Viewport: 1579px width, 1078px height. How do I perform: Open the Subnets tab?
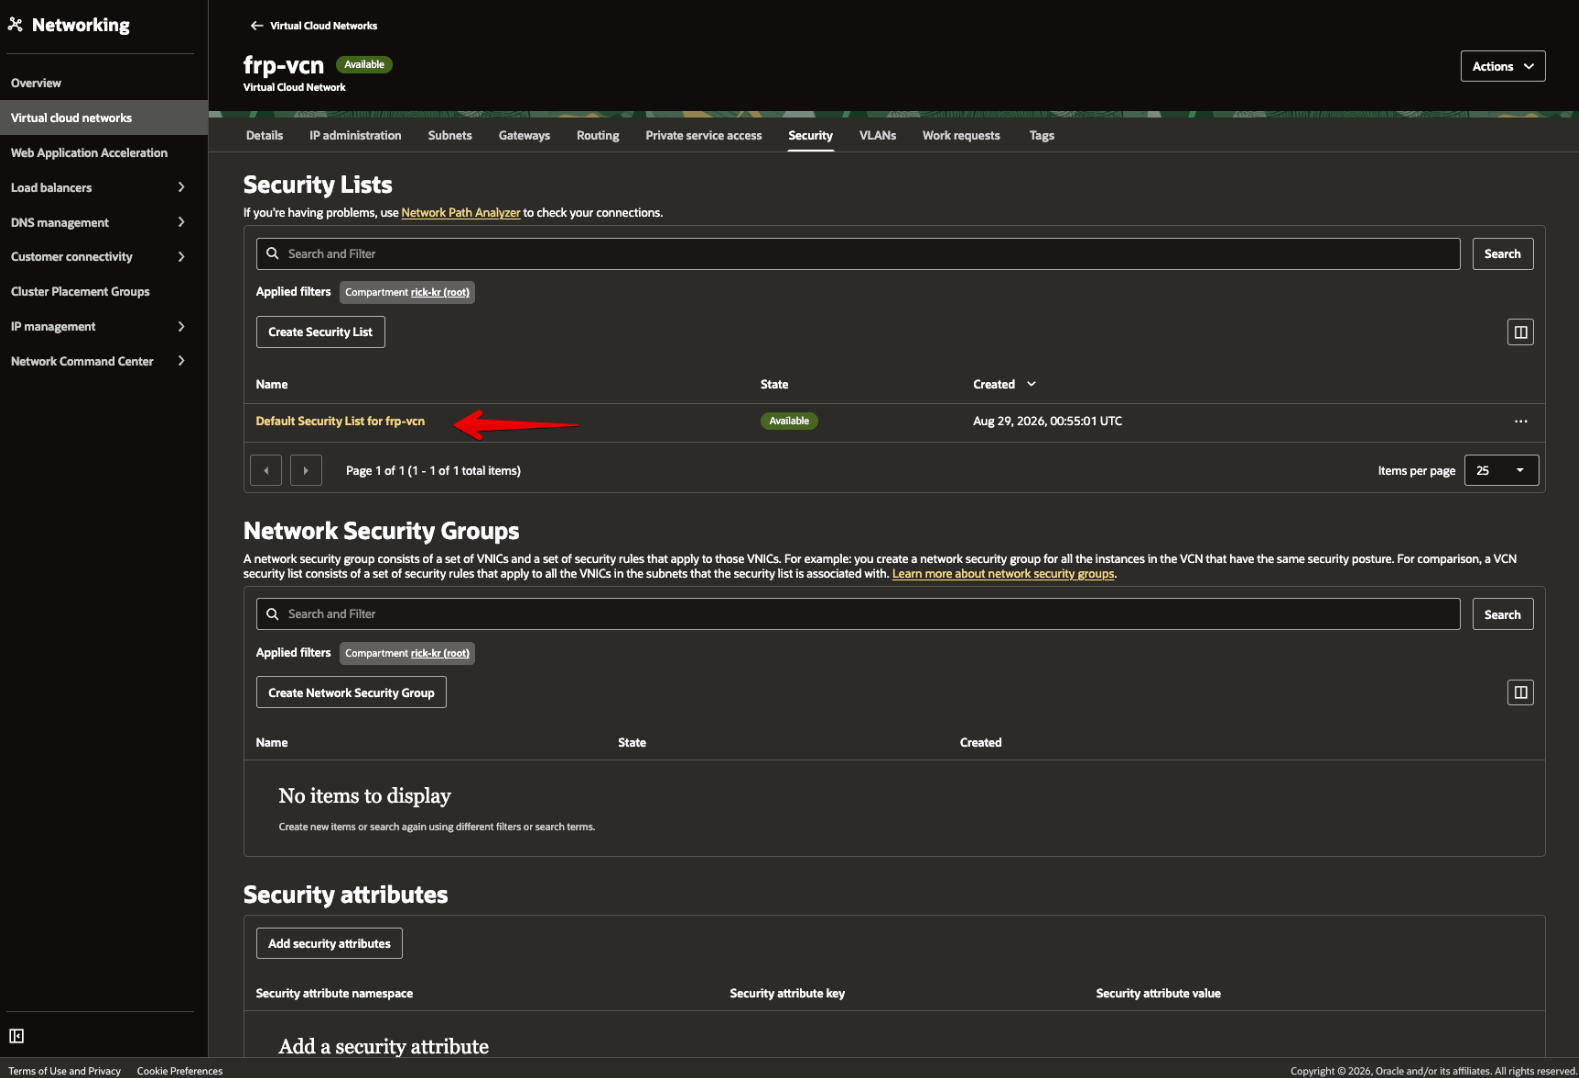[x=450, y=135]
